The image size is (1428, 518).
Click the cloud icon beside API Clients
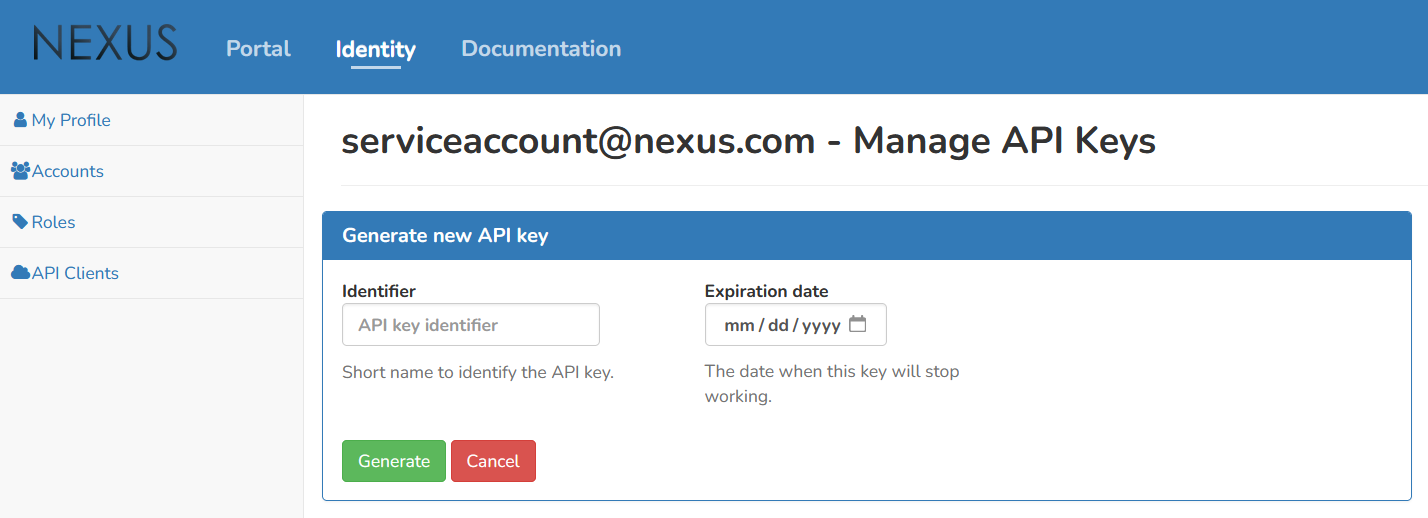tap(20, 273)
